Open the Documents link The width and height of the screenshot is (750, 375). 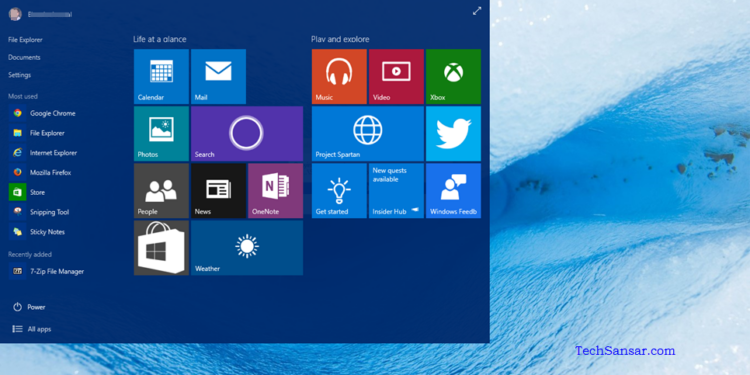[x=24, y=57]
